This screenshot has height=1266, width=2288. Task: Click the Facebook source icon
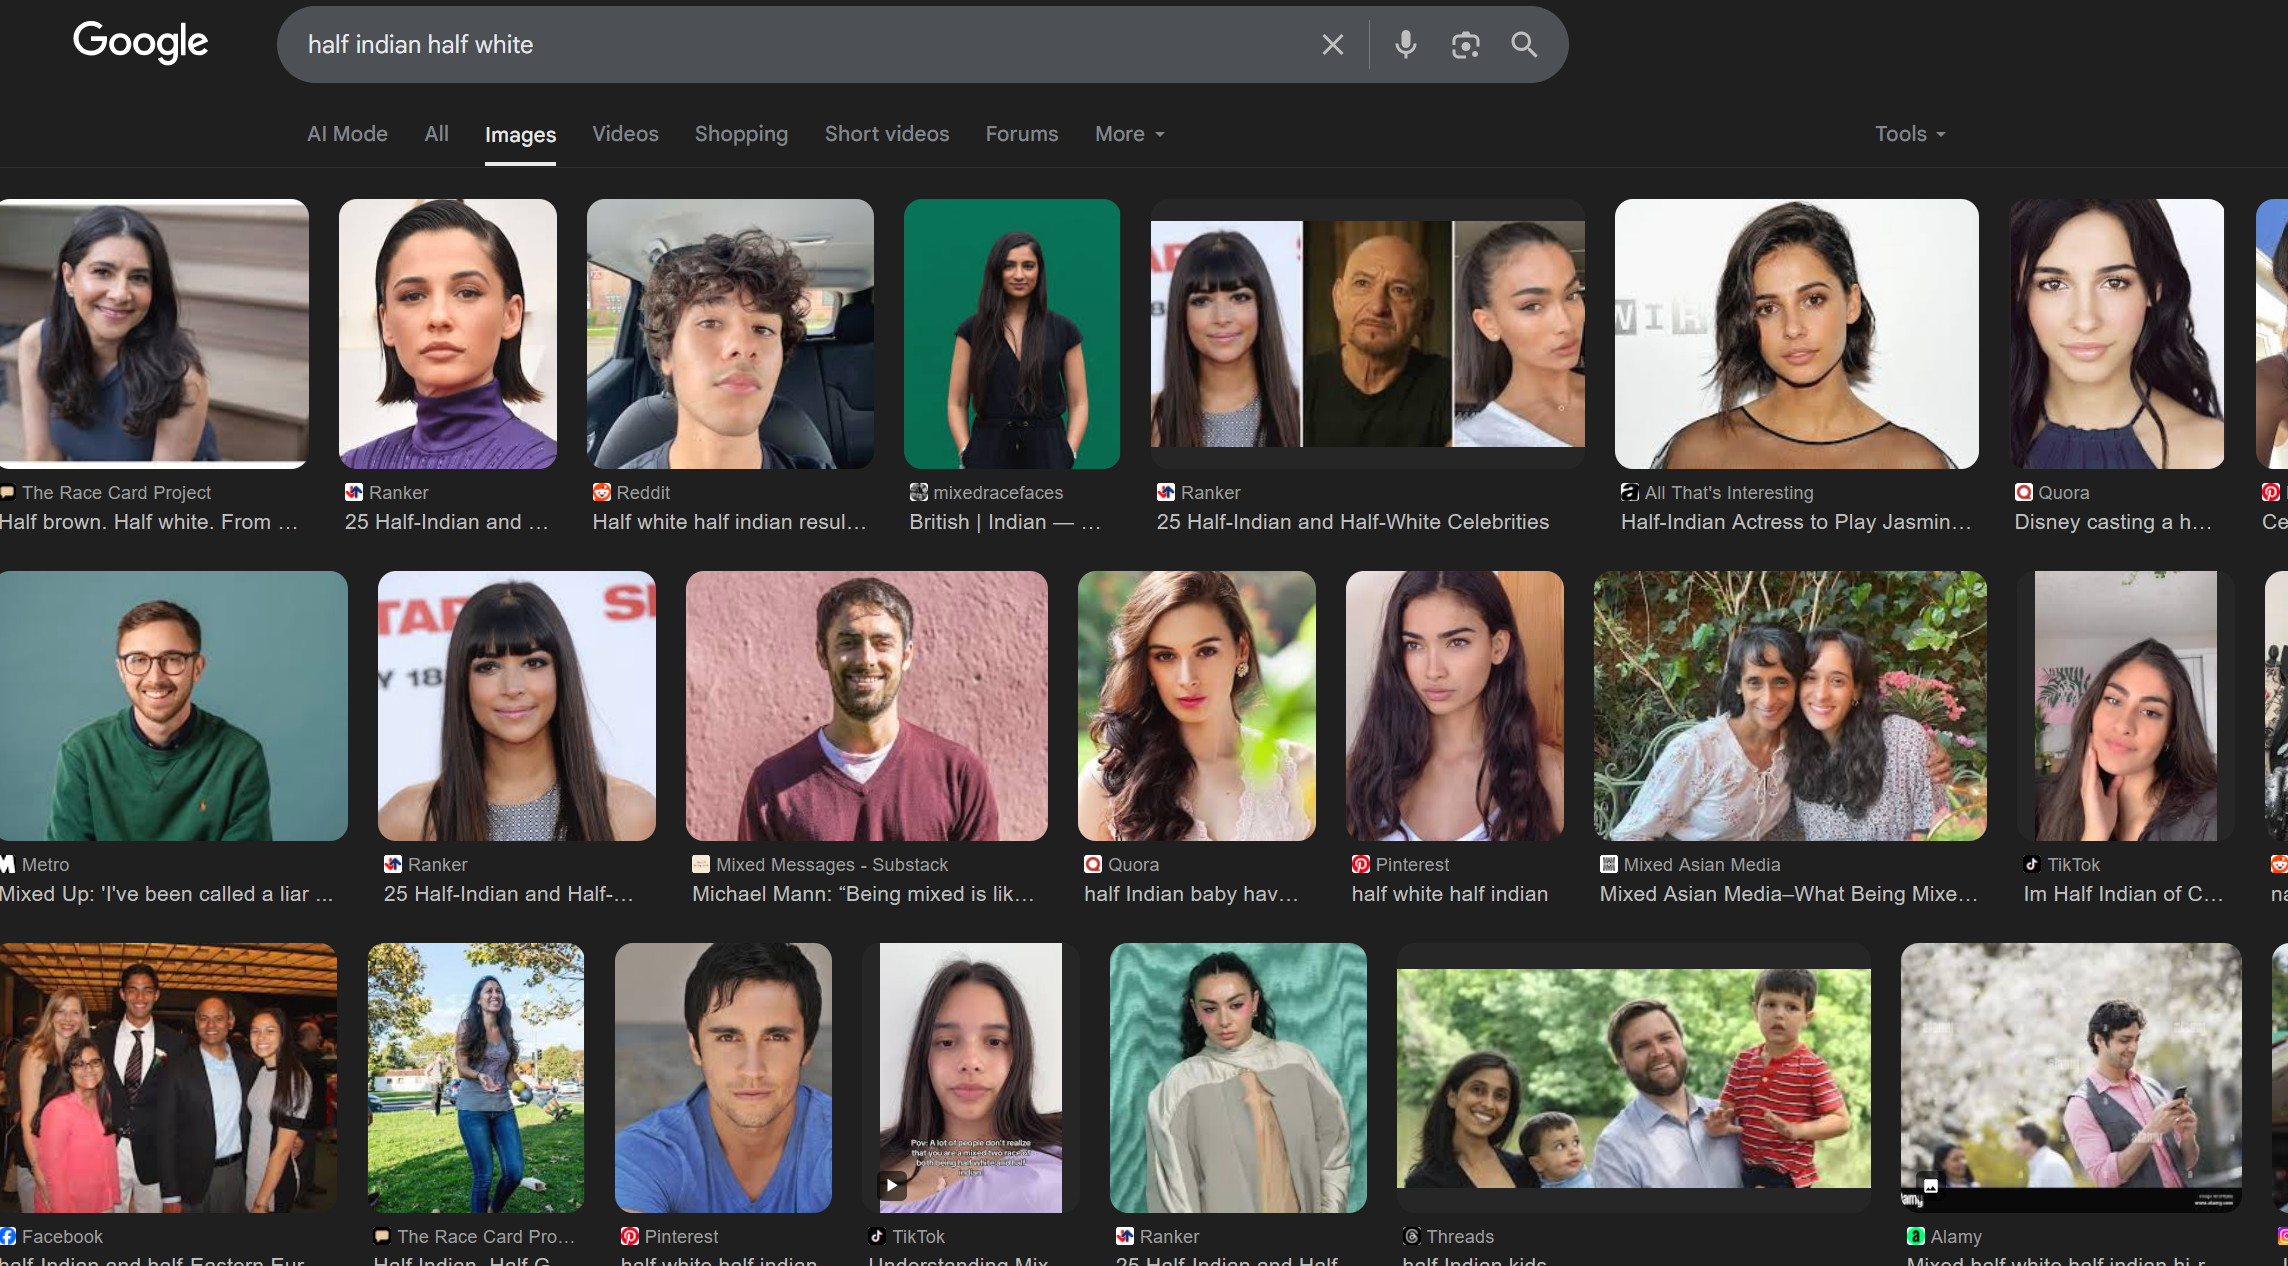(7, 1236)
